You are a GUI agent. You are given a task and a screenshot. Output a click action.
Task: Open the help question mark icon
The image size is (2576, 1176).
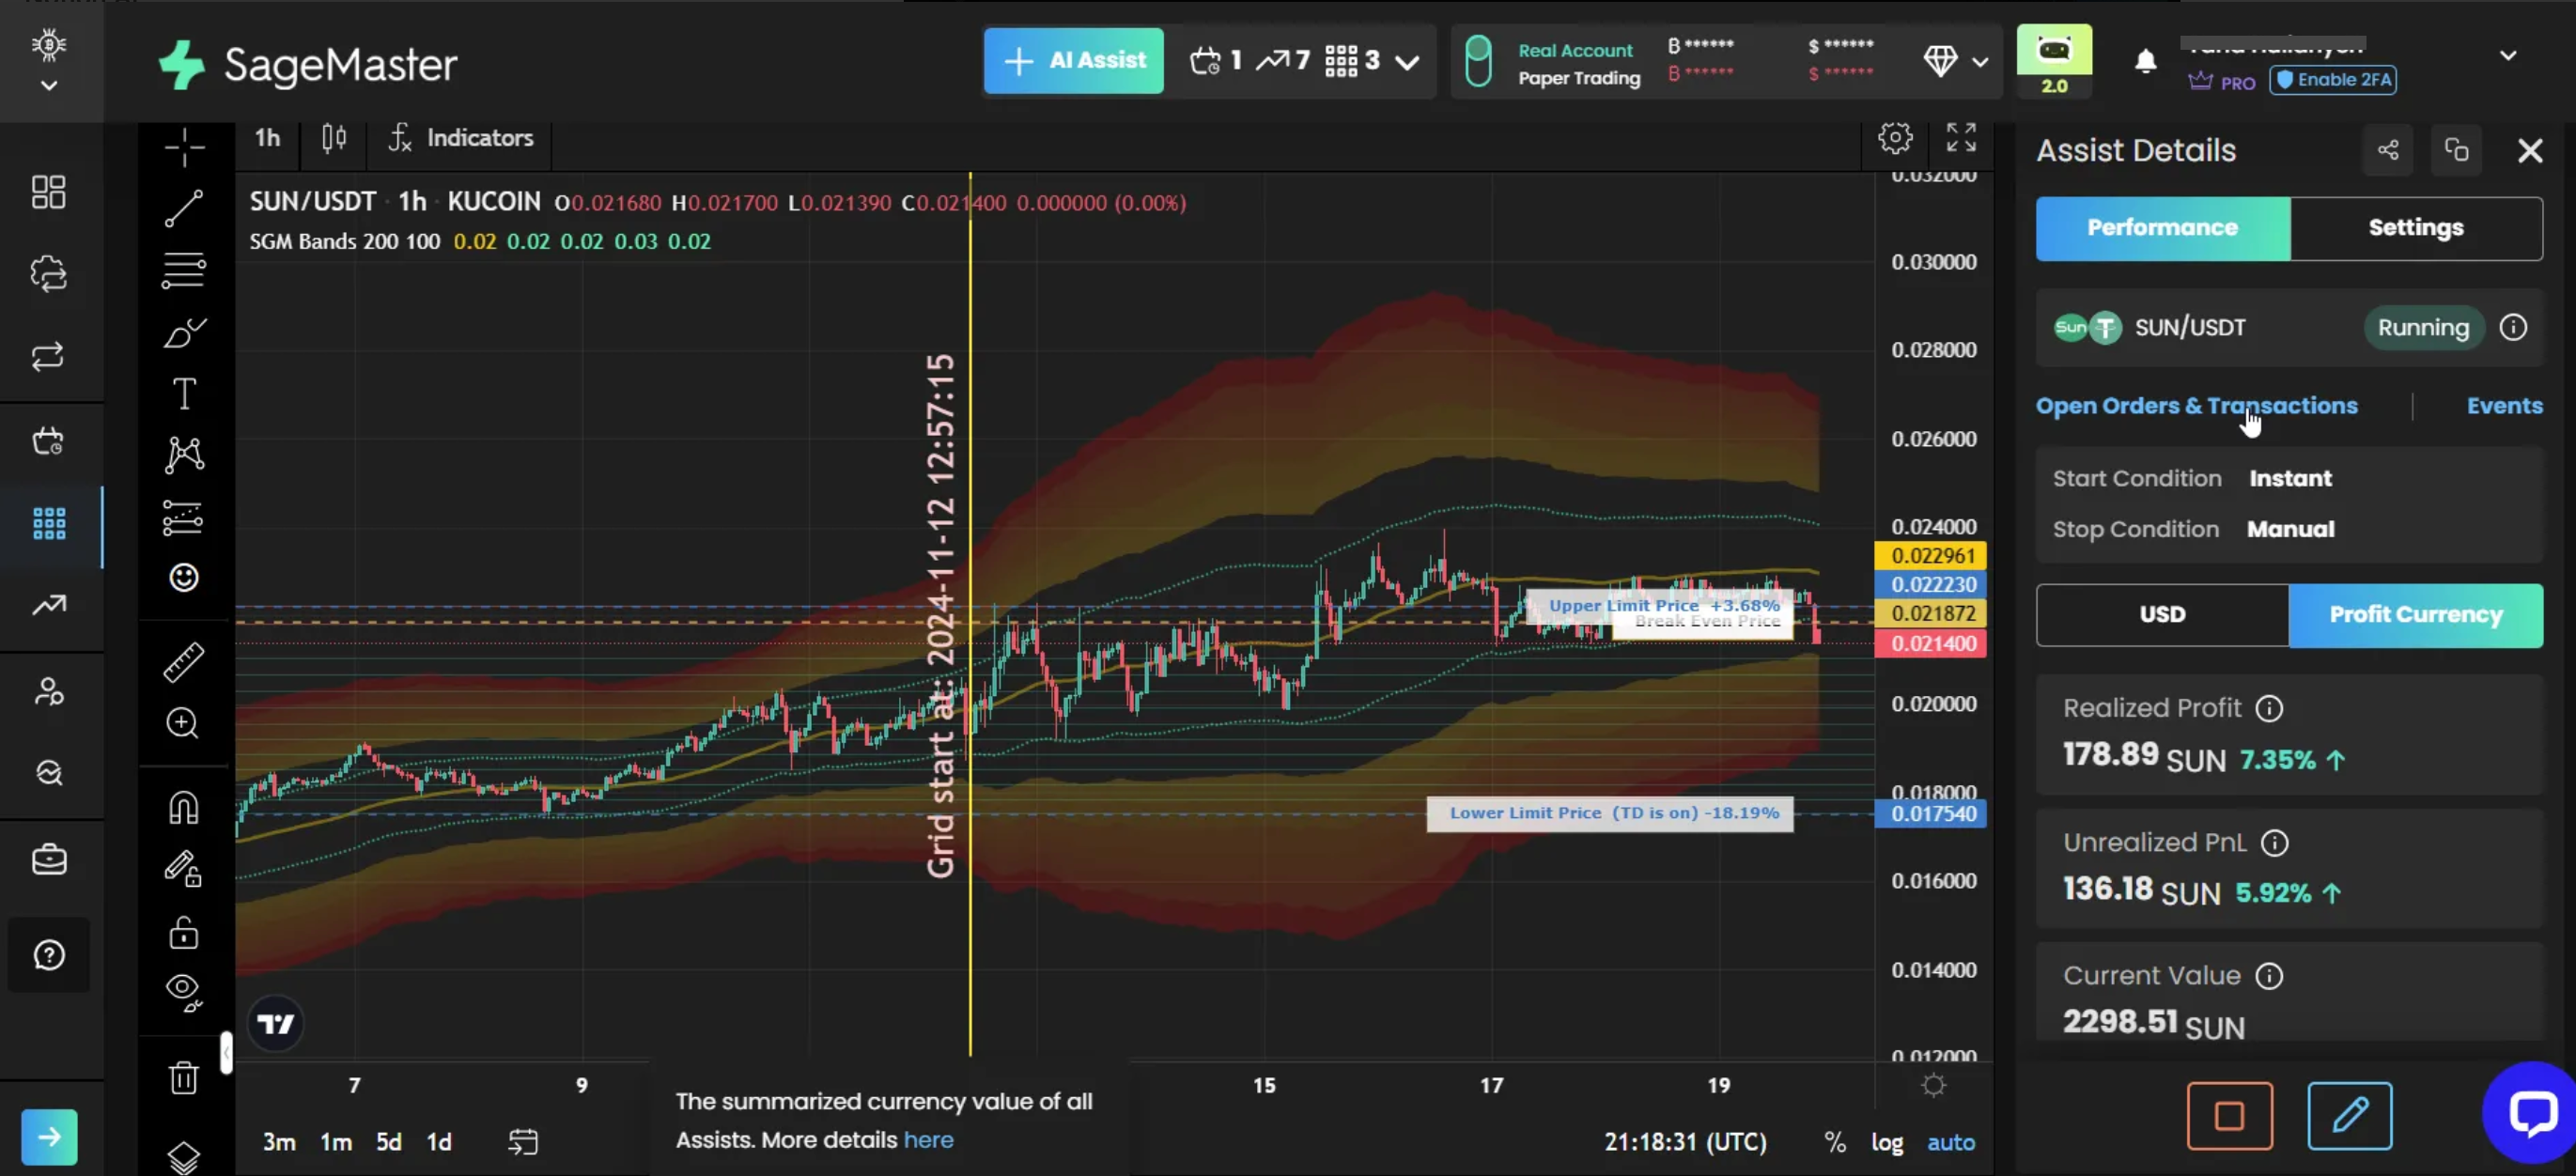click(49, 955)
